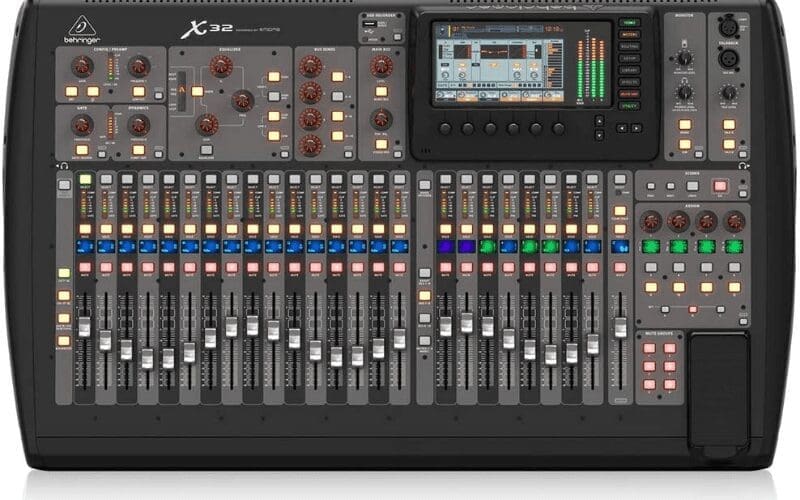
Task: Click the first channel's blue scribble display
Action: (x=85, y=247)
